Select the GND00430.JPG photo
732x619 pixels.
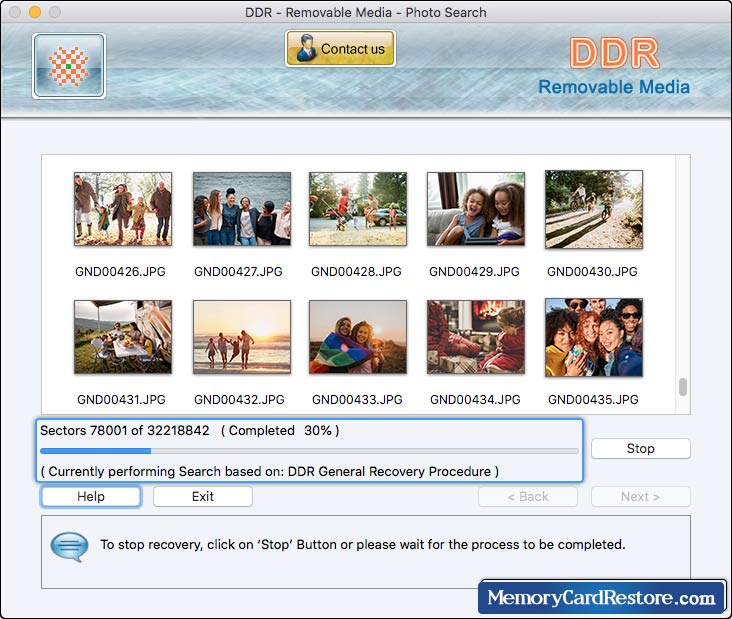(x=593, y=209)
